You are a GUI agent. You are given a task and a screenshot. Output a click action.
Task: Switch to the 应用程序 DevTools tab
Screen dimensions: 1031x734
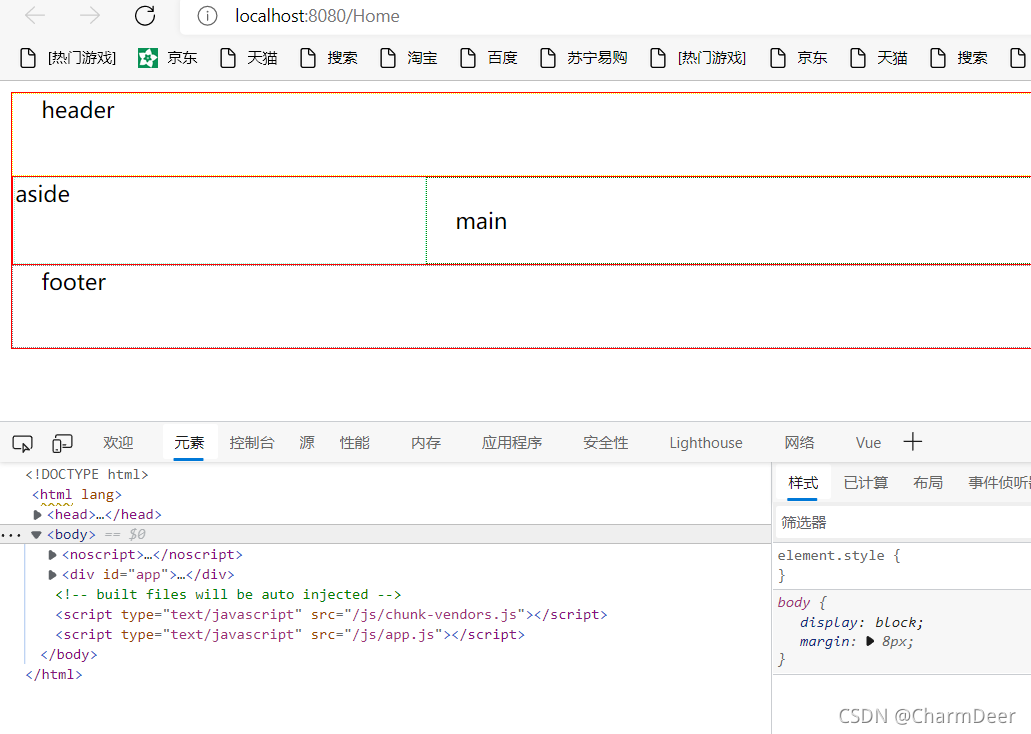512,443
